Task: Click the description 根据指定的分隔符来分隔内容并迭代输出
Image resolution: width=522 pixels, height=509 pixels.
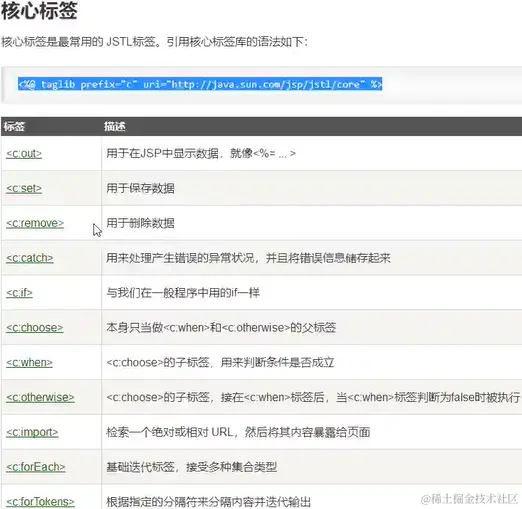Action: pyautogui.click(x=209, y=502)
